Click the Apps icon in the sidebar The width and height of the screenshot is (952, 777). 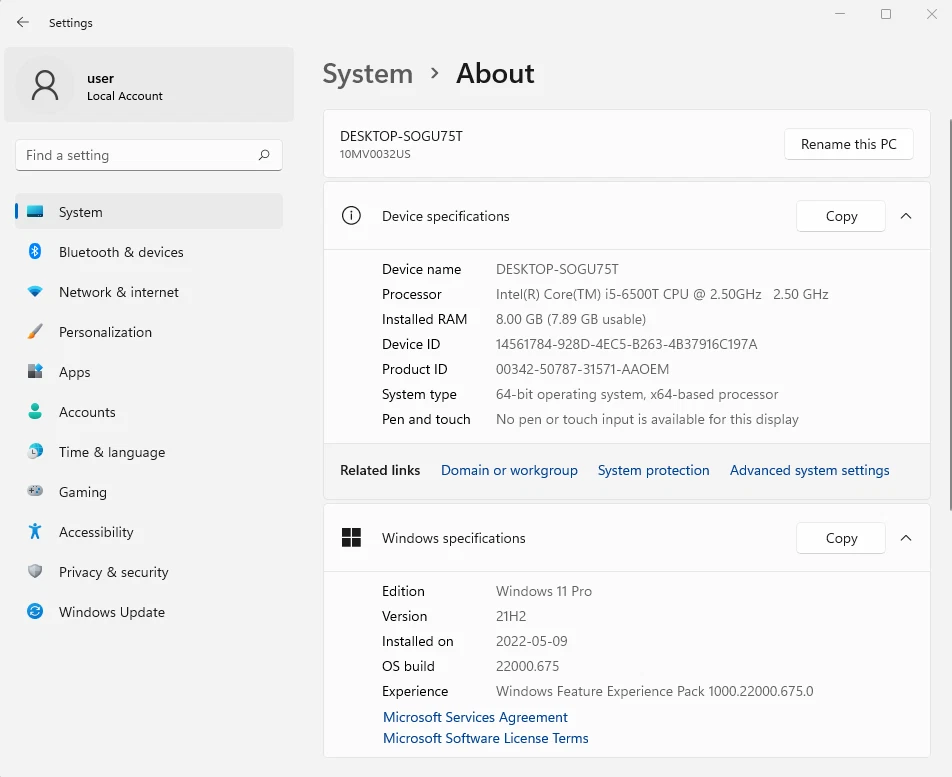(x=33, y=372)
